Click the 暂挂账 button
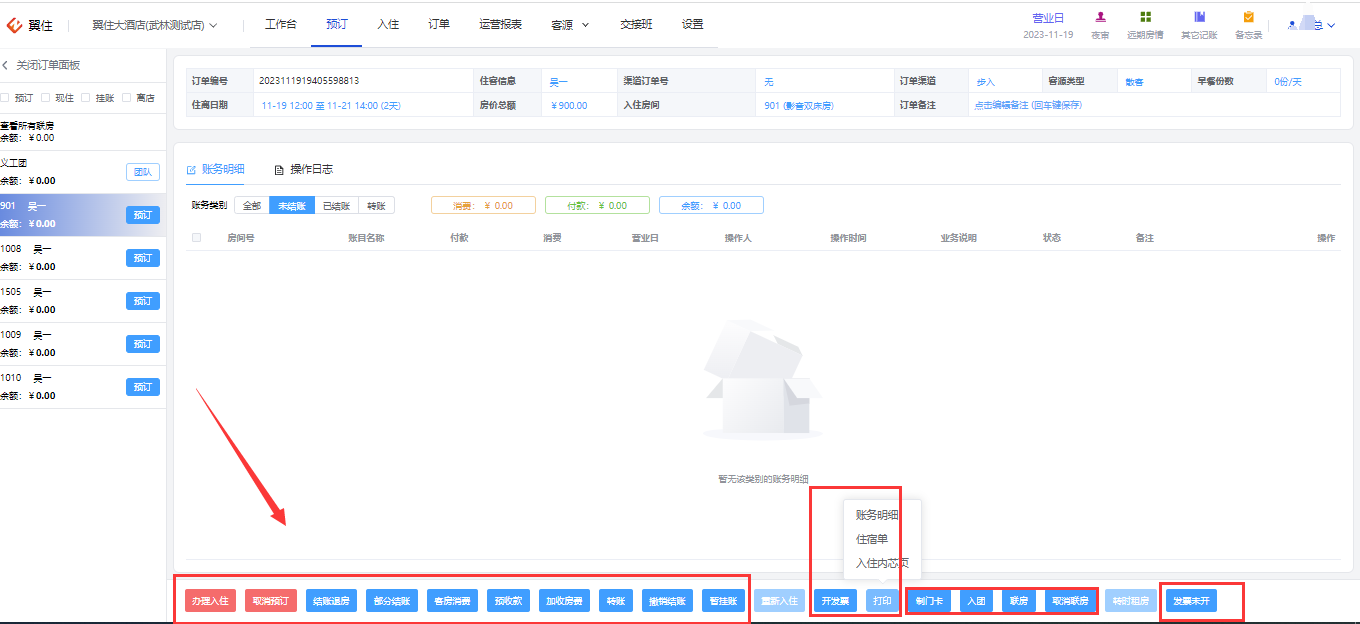 724,601
